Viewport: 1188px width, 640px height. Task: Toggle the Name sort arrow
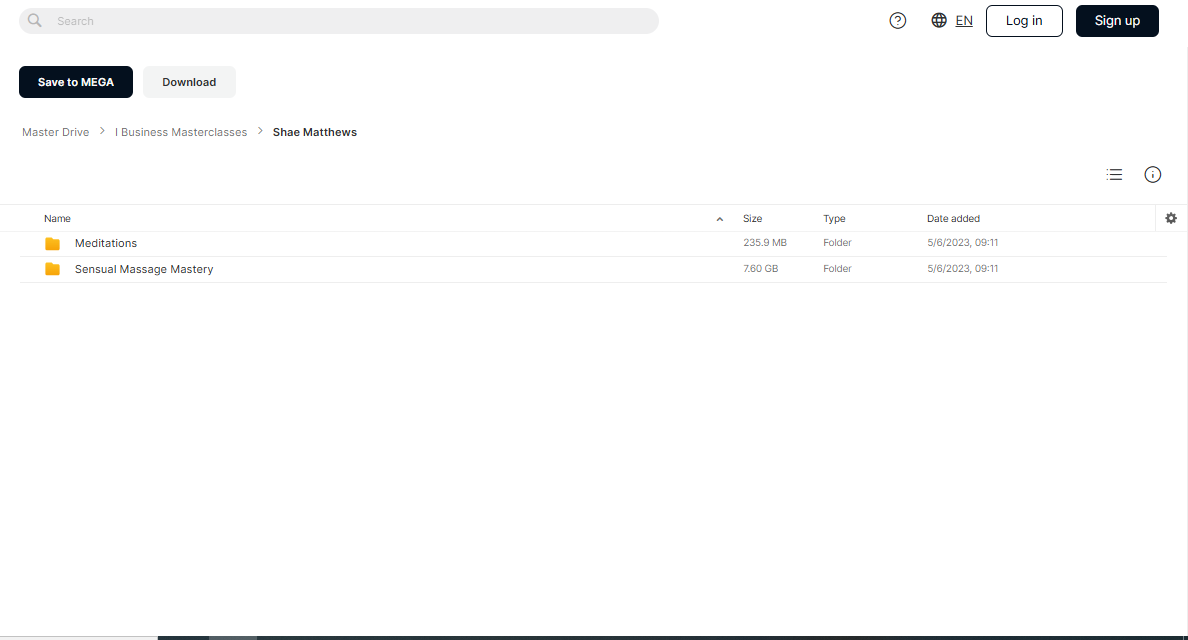tap(720, 219)
